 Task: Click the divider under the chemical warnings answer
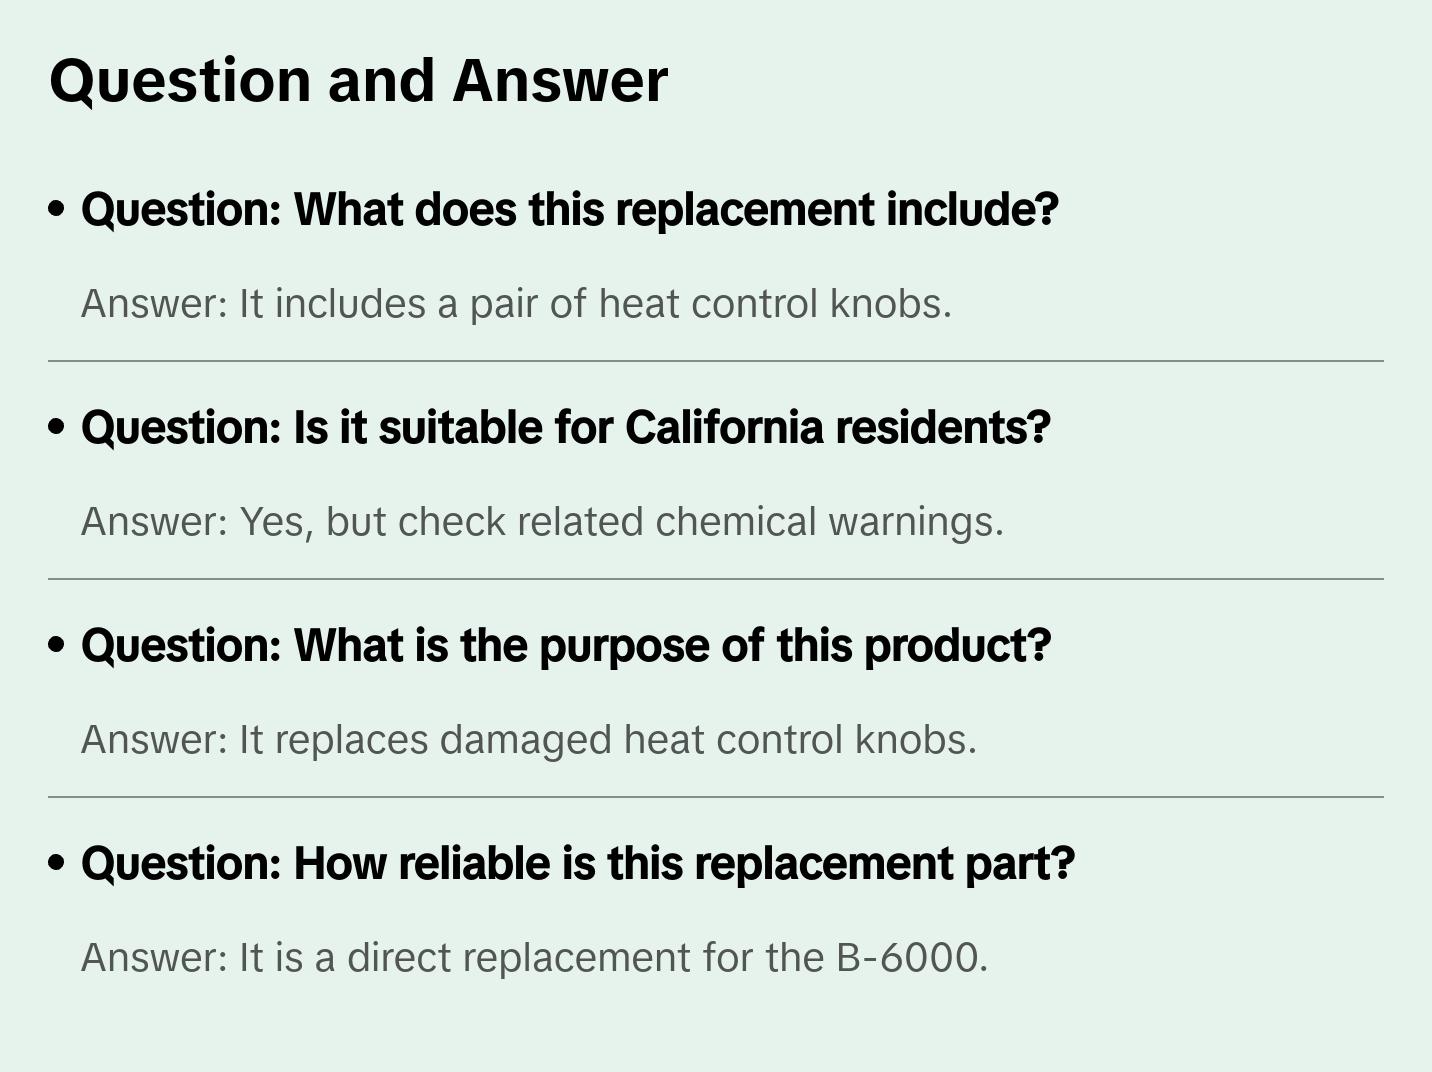[x=716, y=579]
